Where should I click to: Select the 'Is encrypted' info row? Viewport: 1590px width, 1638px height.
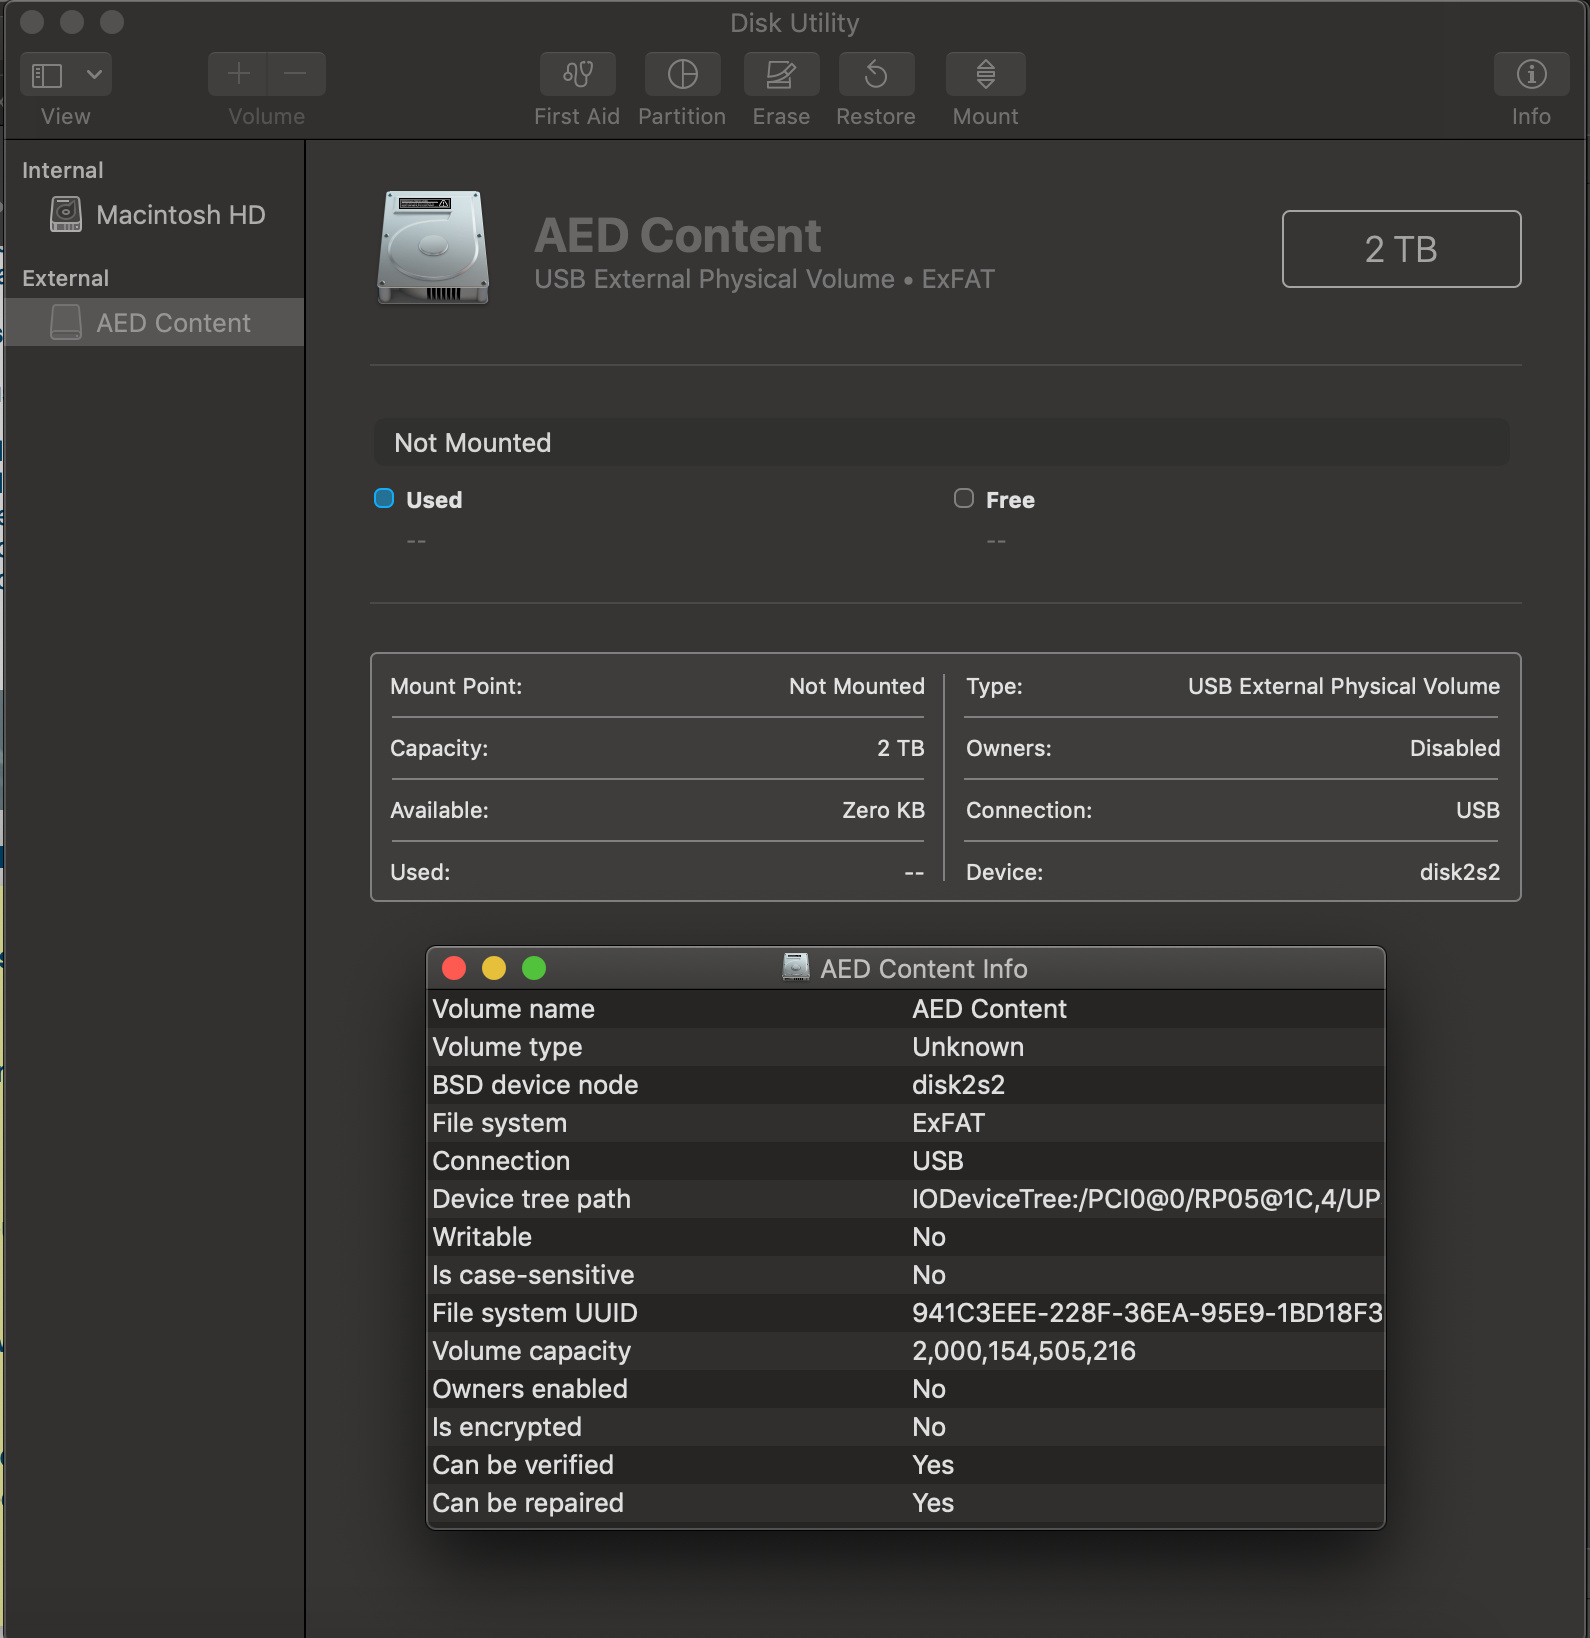coord(906,1427)
